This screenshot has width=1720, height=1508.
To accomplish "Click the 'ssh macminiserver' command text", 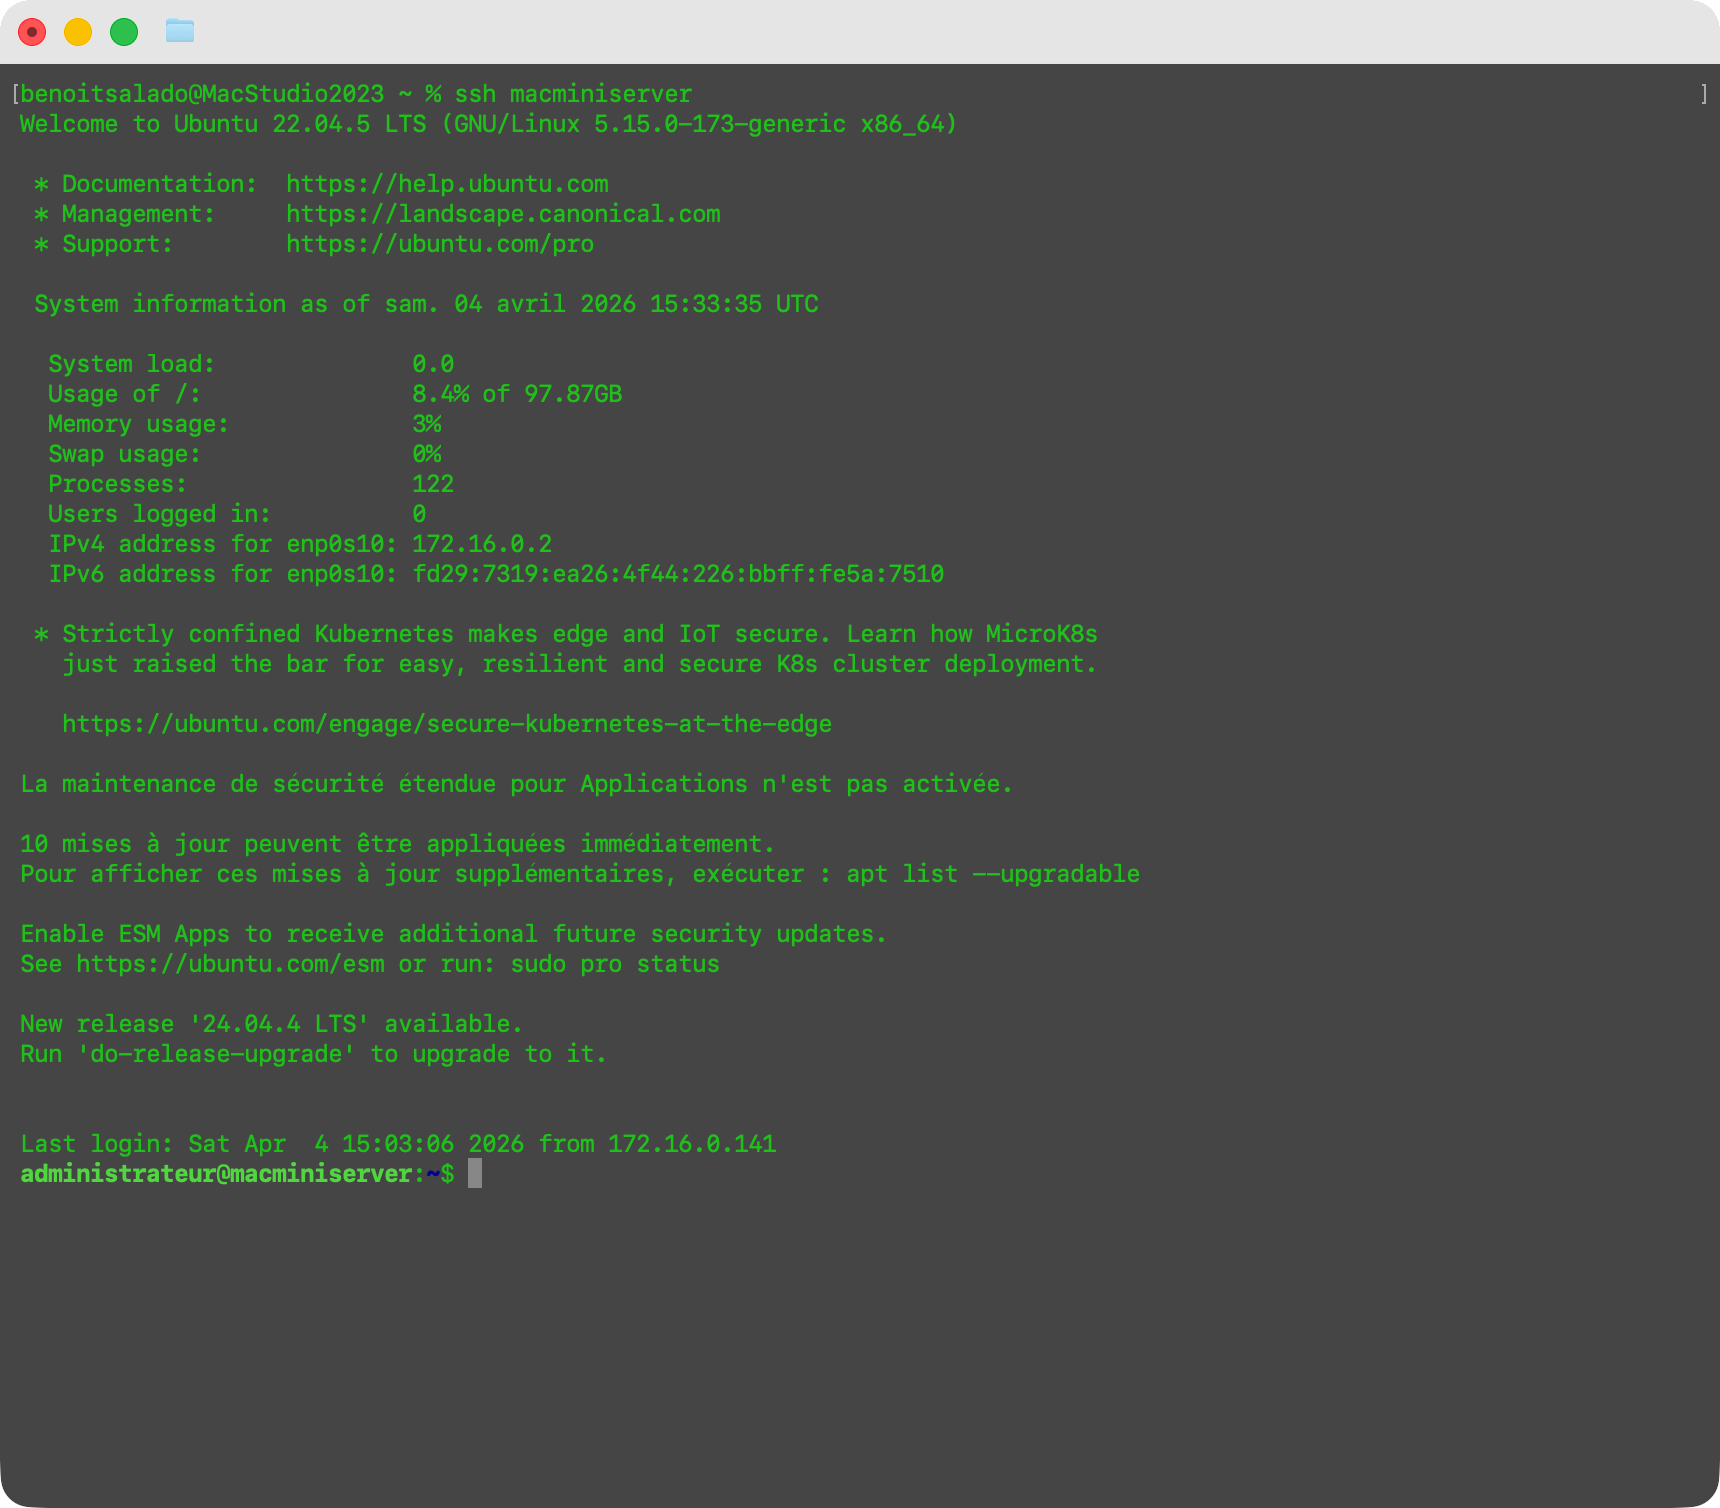I will (573, 94).
